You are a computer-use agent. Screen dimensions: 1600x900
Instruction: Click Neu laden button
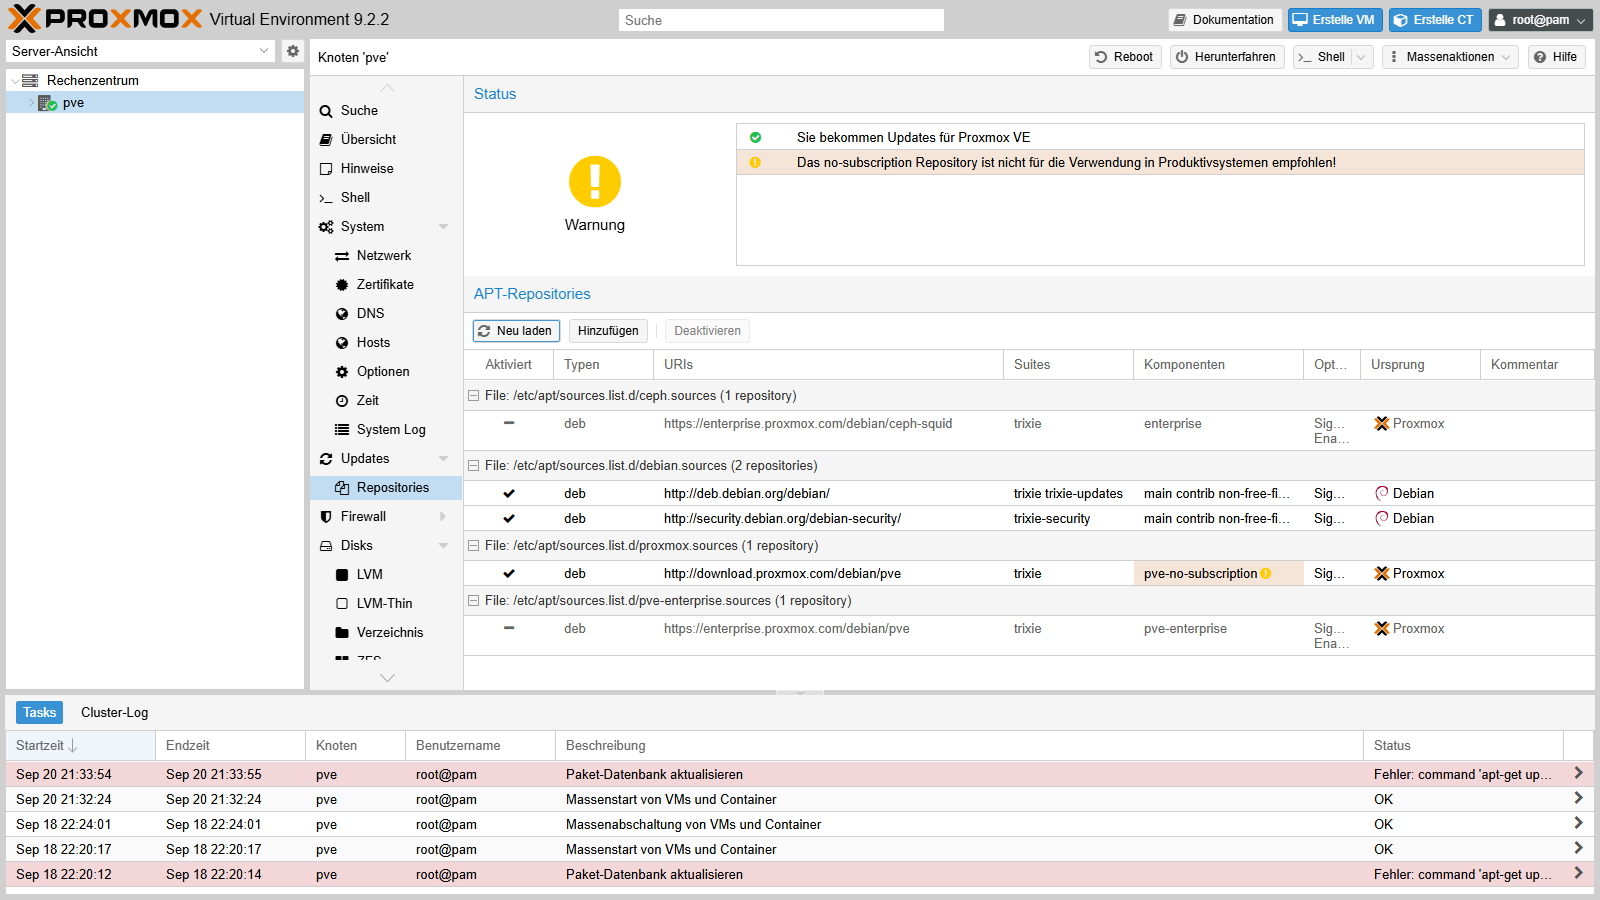coord(516,331)
